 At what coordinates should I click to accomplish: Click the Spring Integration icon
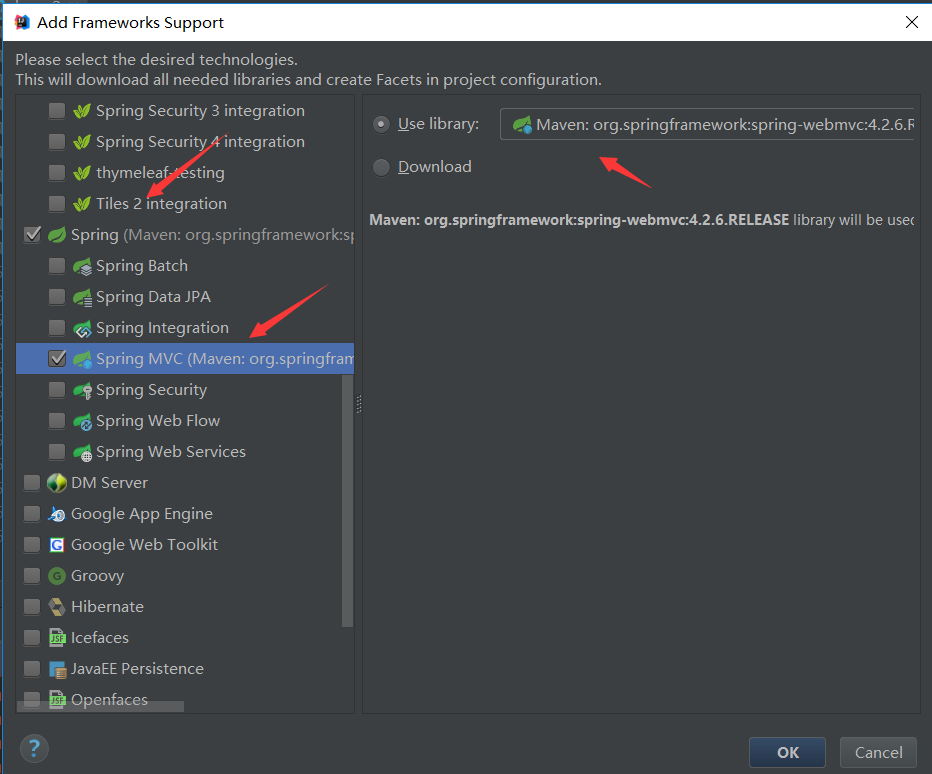click(83, 328)
